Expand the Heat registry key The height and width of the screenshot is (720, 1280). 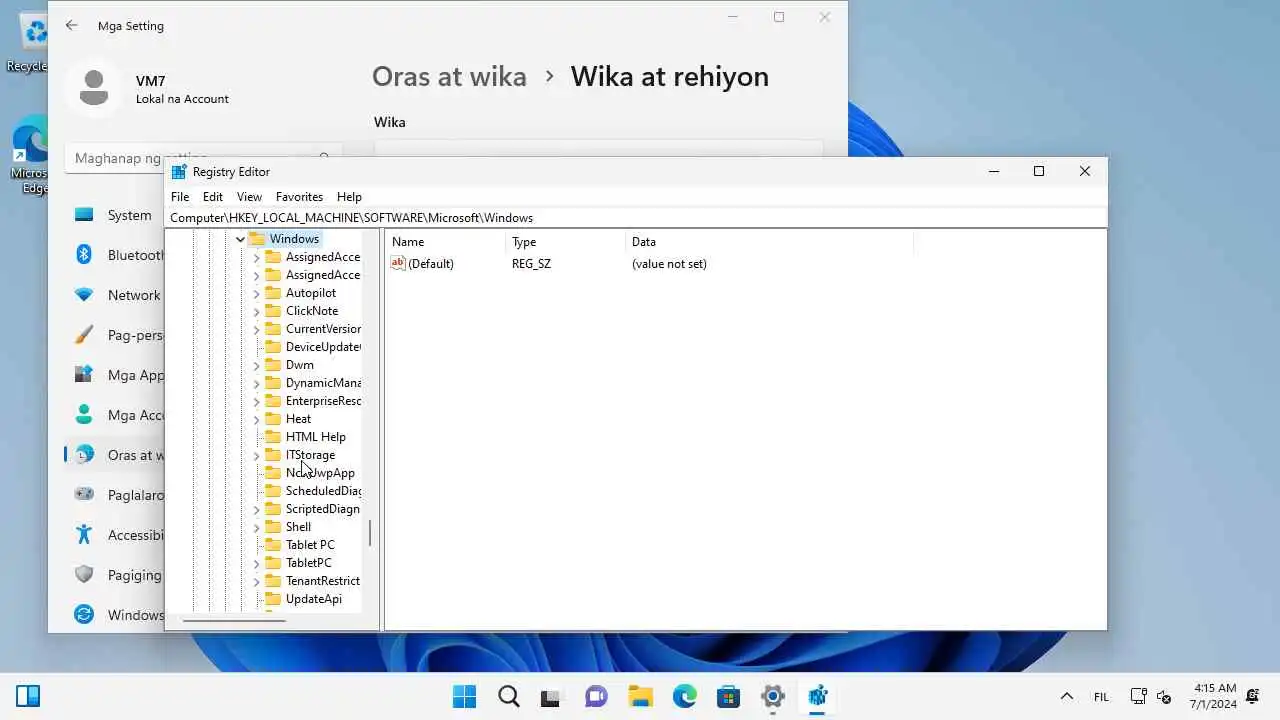click(x=256, y=419)
